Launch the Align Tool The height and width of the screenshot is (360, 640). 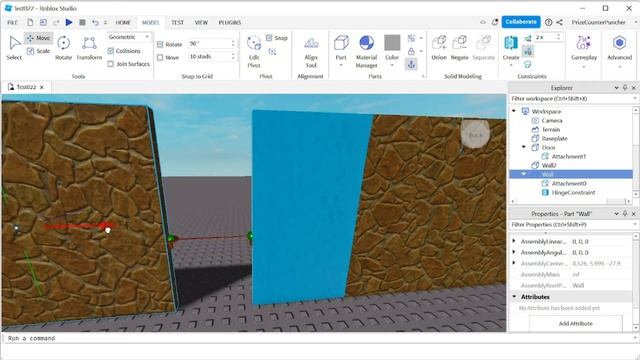pyautogui.click(x=311, y=51)
